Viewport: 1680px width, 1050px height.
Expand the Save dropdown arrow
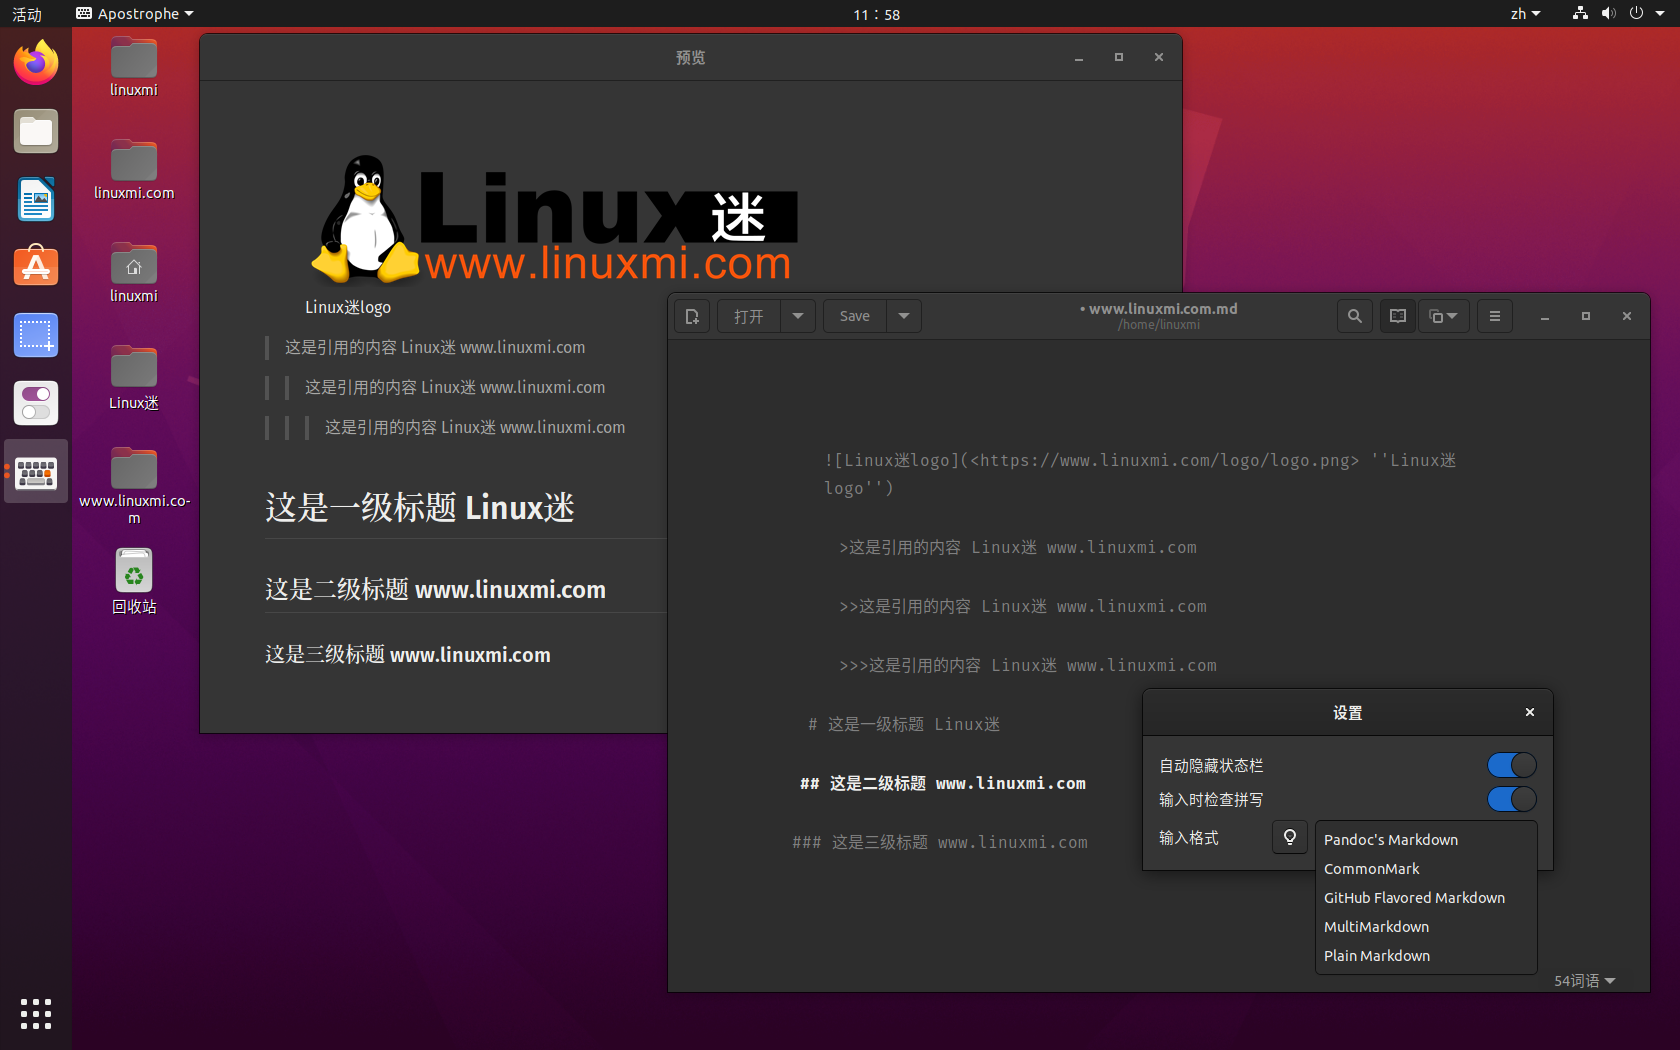tap(904, 316)
